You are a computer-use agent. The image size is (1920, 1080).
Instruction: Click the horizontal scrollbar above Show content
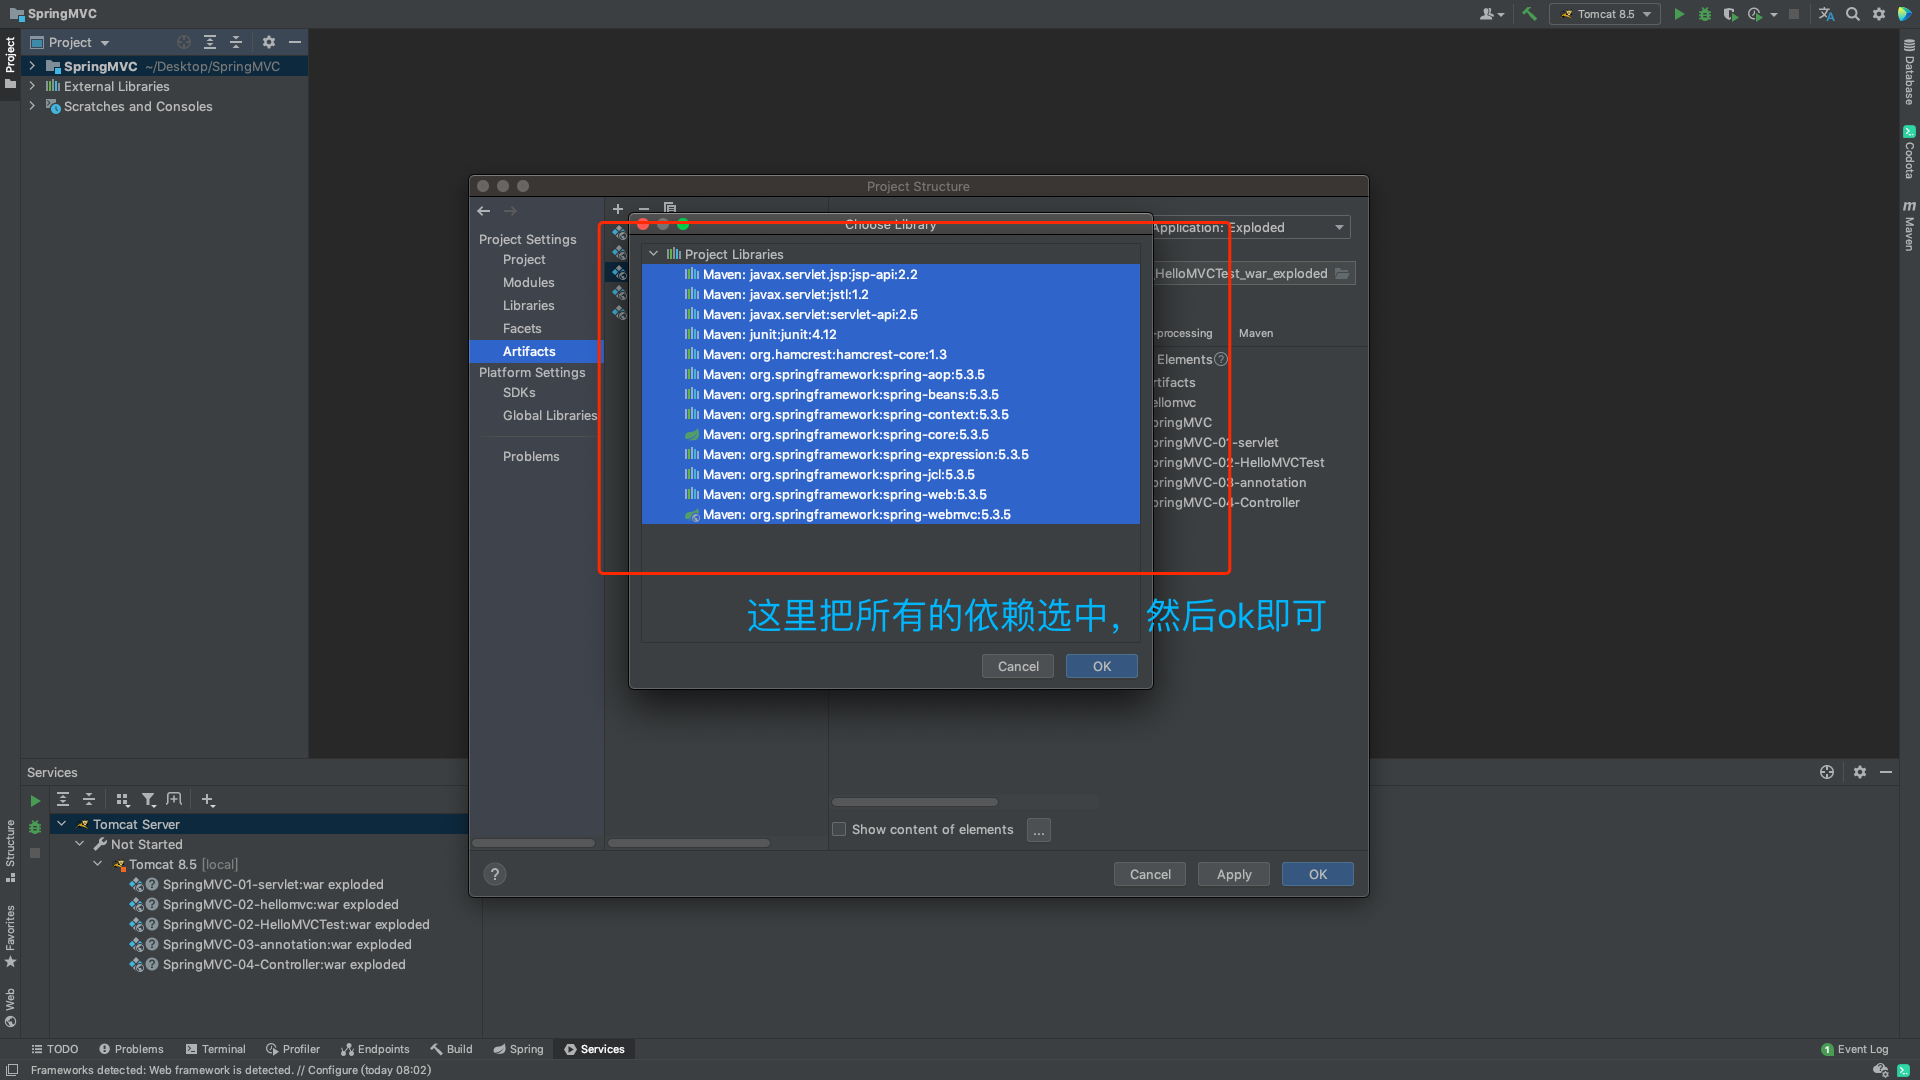click(x=915, y=802)
